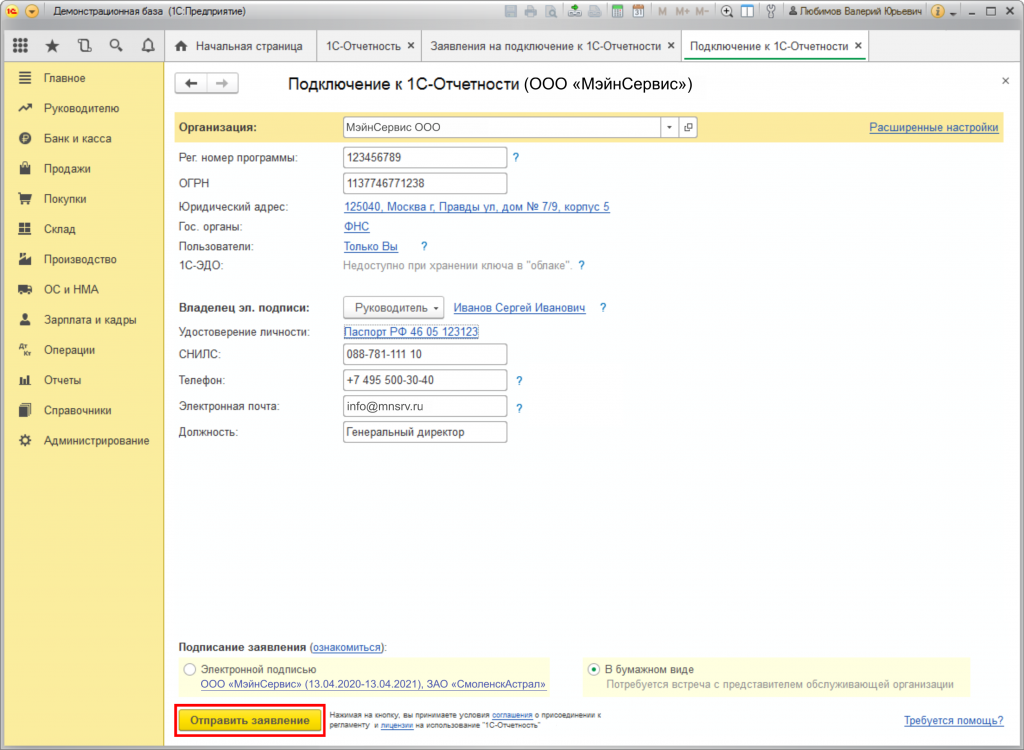1024x750 pixels.
Task: Select the 'В бумажном виде' radio button
Action: [x=594, y=669]
